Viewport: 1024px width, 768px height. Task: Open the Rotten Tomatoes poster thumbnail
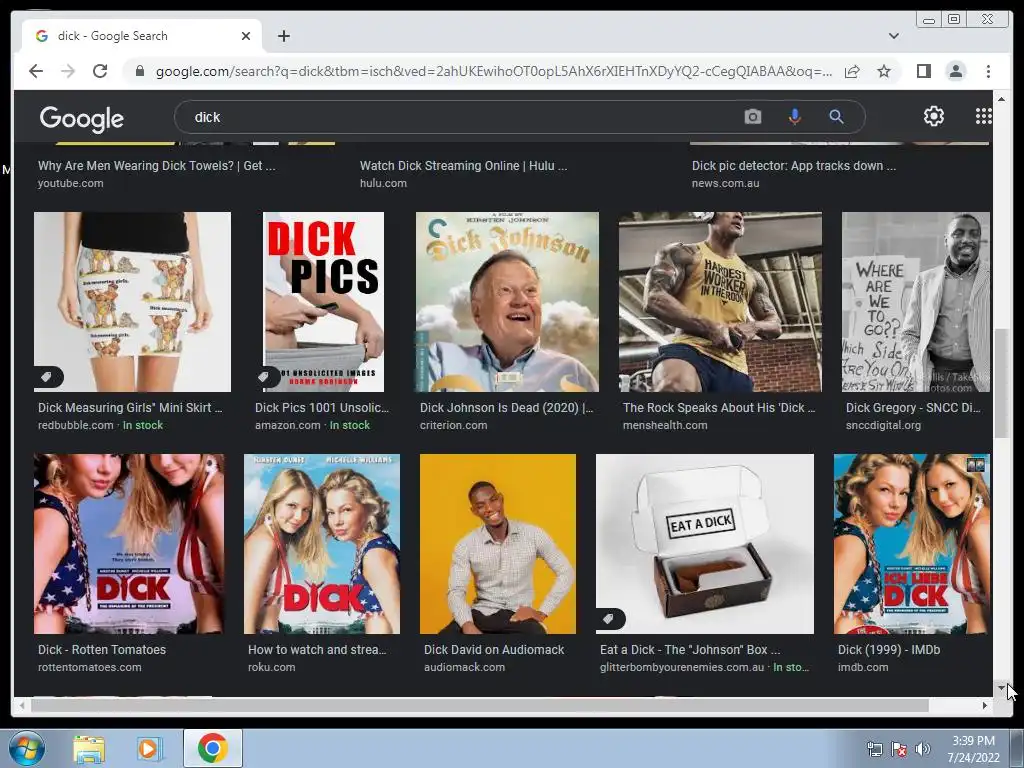[x=129, y=544]
